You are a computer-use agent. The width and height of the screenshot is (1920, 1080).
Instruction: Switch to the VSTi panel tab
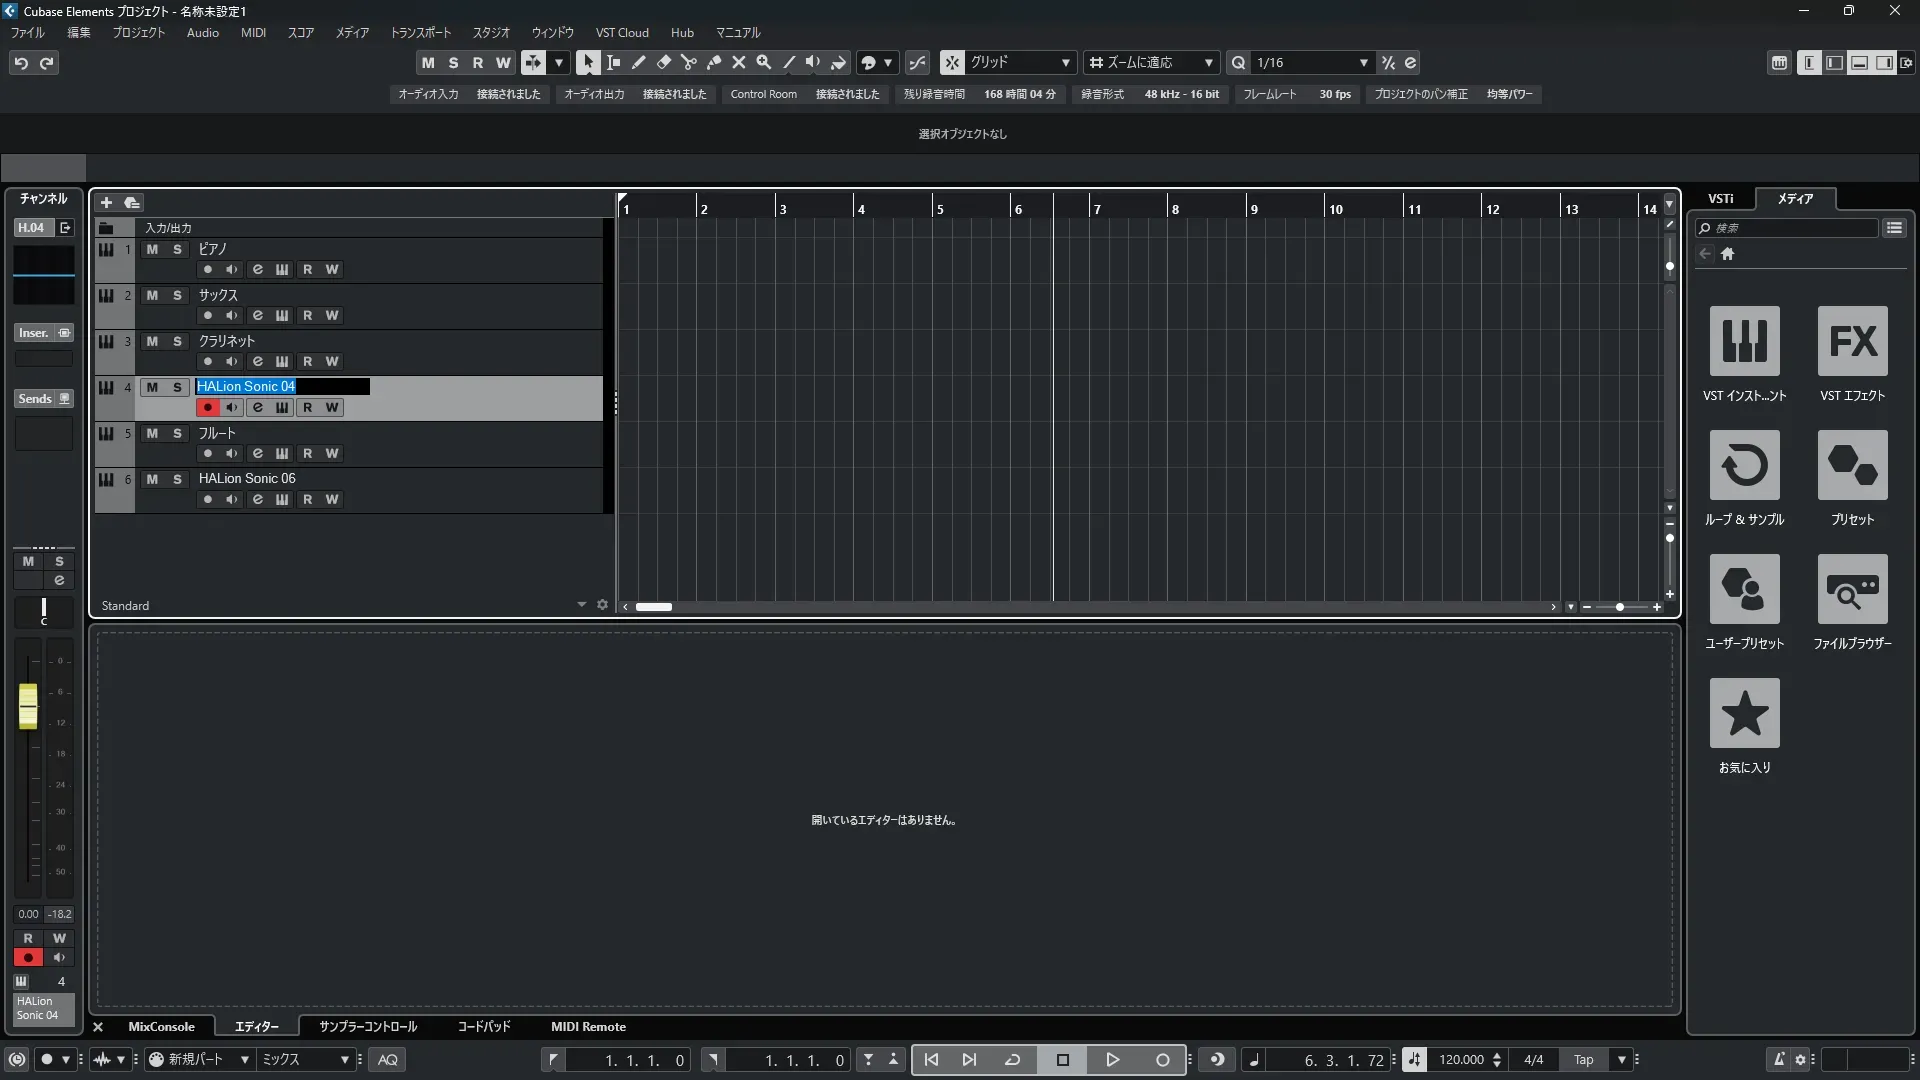click(x=1720, y=198)
